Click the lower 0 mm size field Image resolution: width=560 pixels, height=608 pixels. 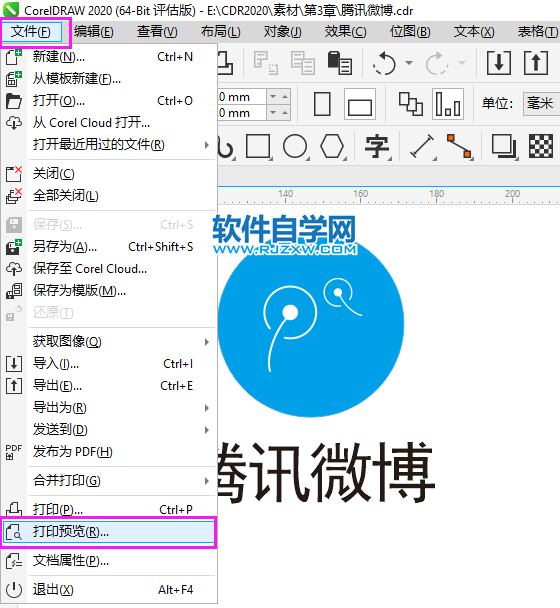pyautogui.click(x=242, y=113)
